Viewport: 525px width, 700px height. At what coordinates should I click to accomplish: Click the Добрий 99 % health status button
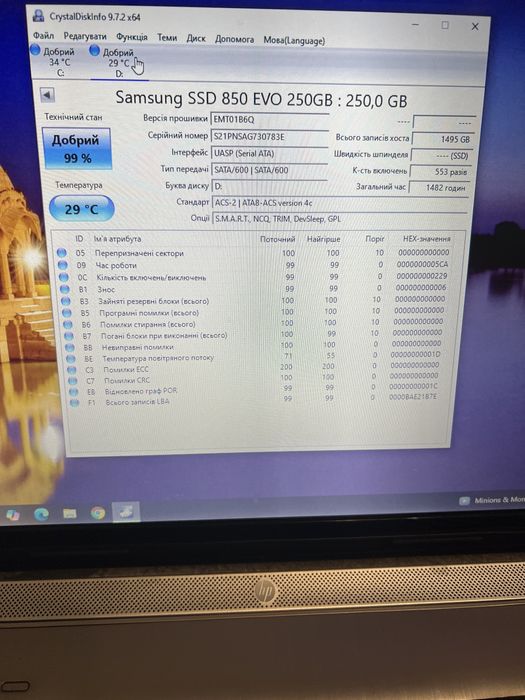[76, 149]
